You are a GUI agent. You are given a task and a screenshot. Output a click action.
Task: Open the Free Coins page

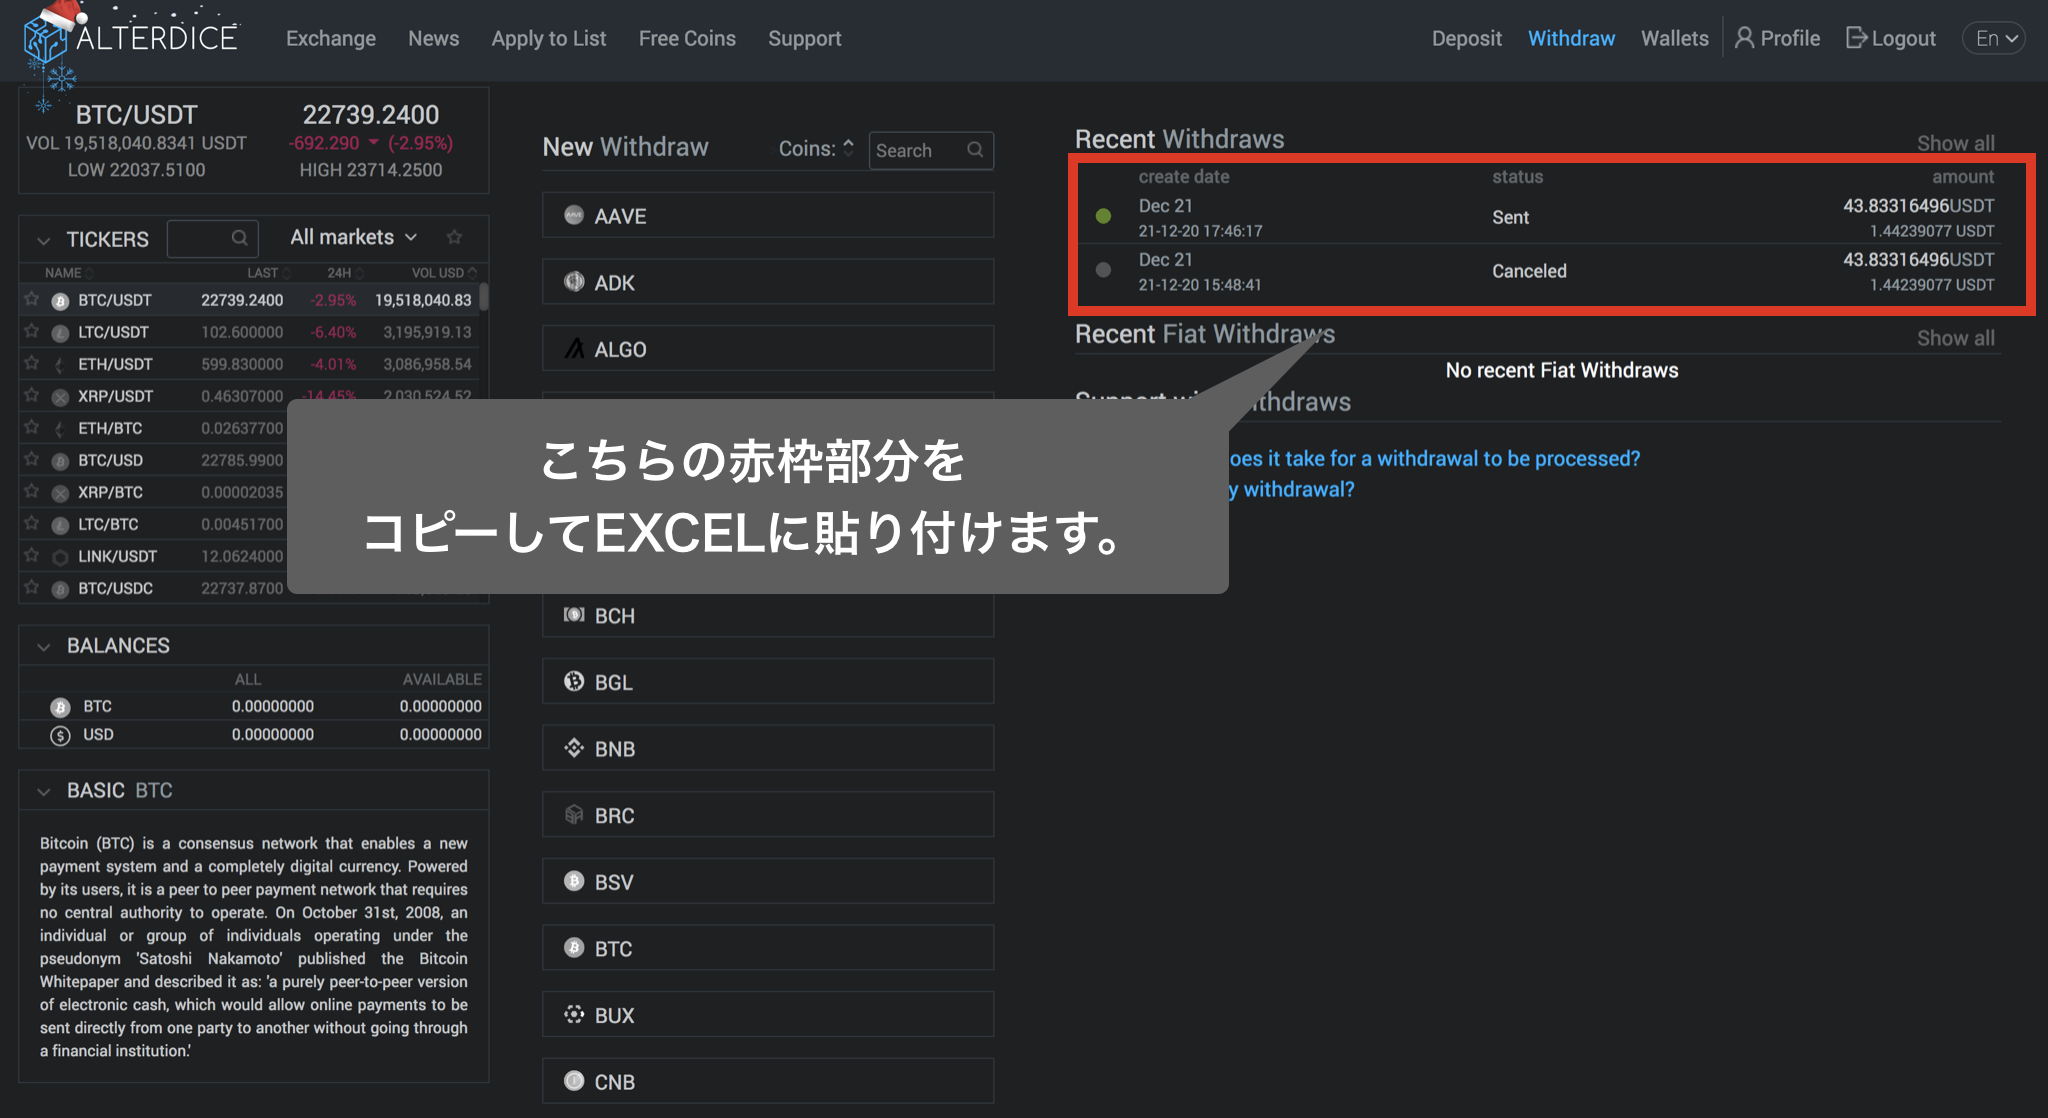[687, 38]
